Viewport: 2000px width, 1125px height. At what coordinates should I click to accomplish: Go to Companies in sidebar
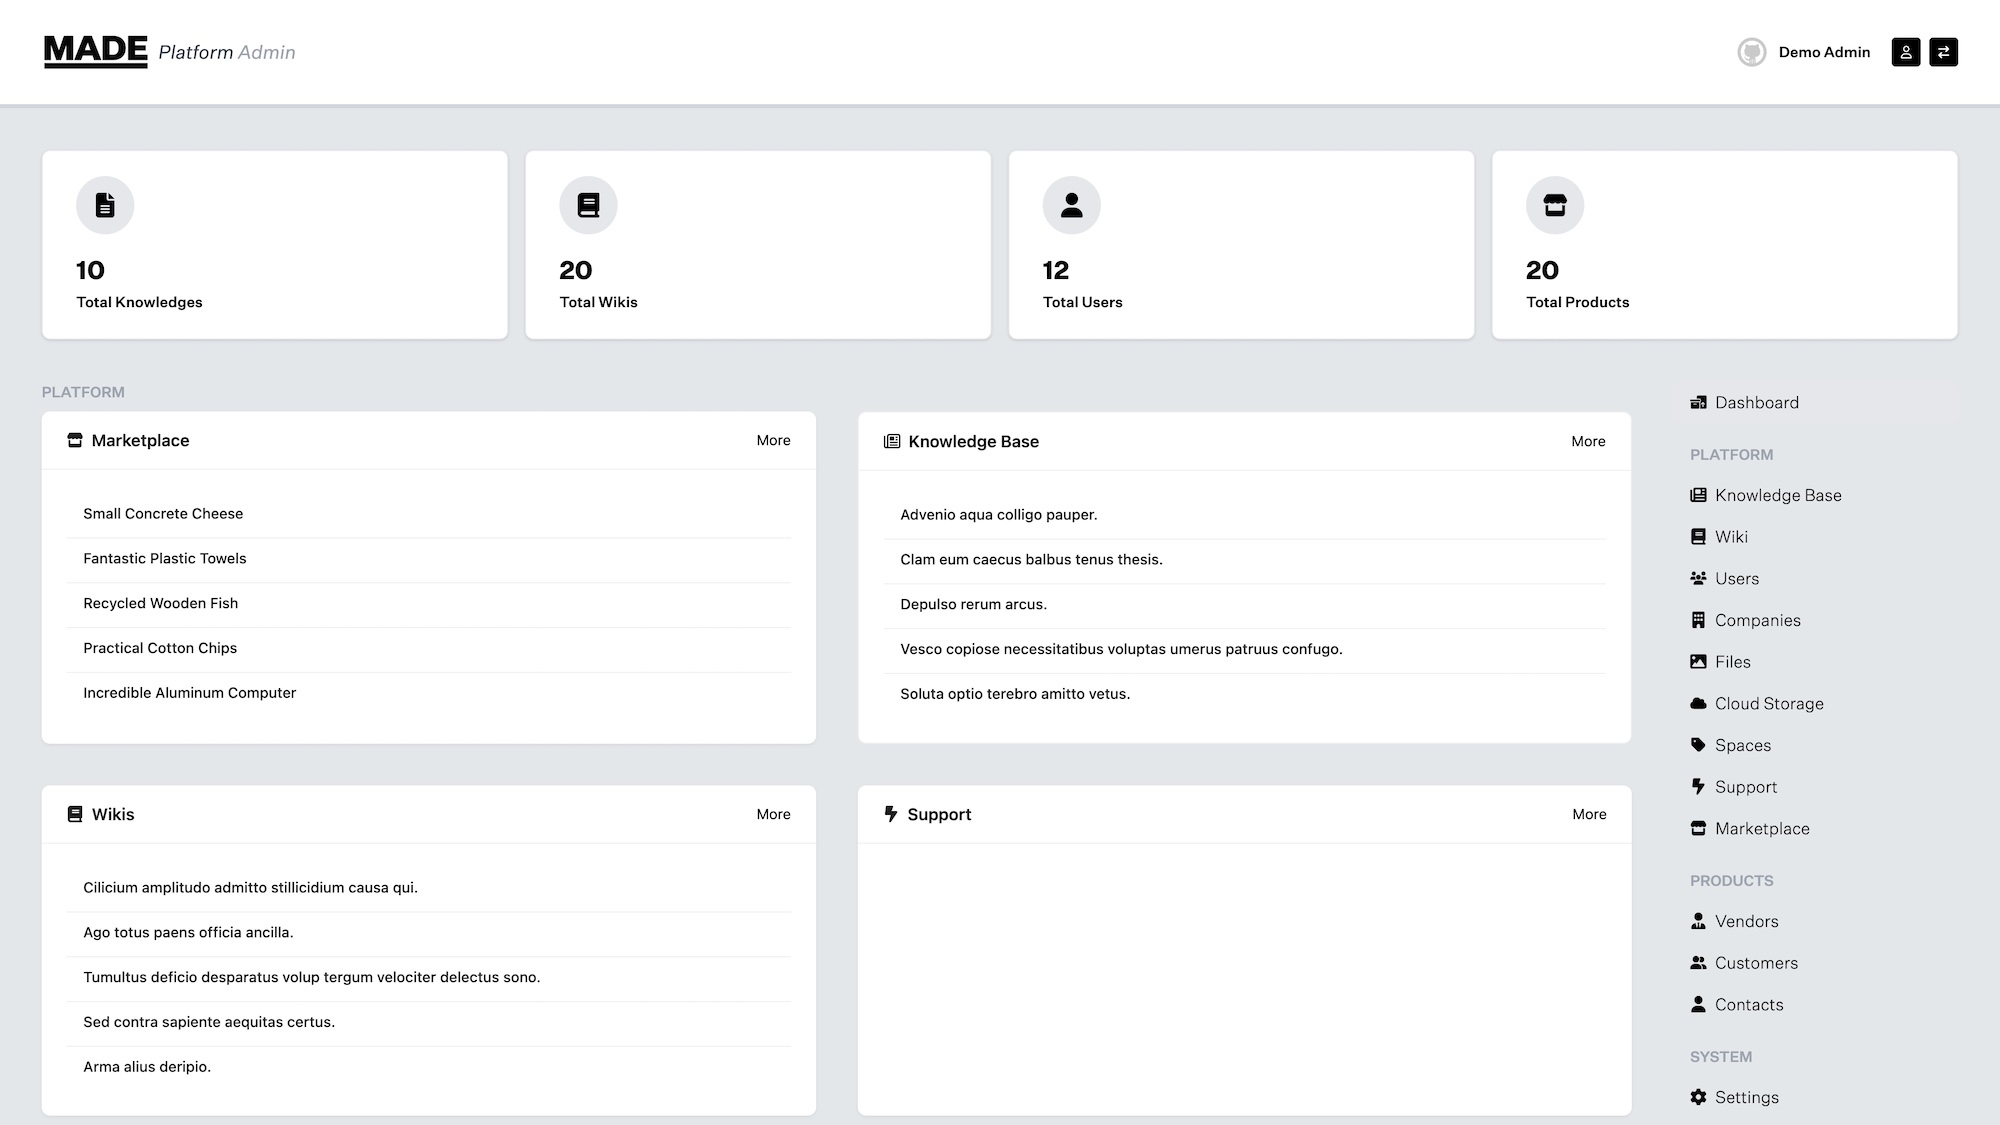pos(1757,620)
